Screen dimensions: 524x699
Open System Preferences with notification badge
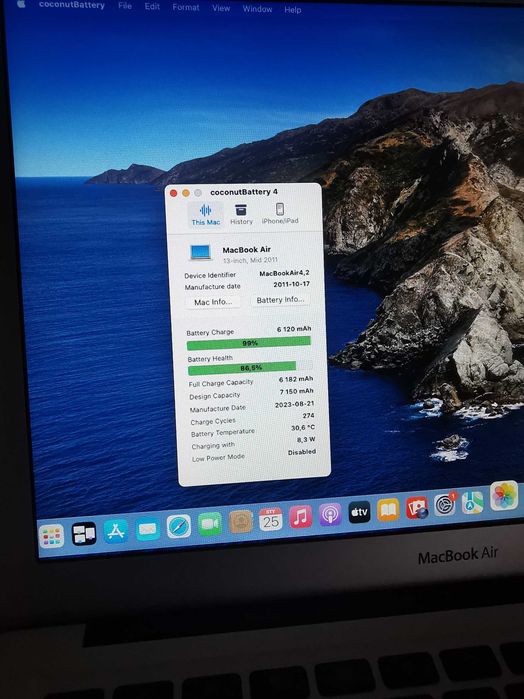(445, 505)
